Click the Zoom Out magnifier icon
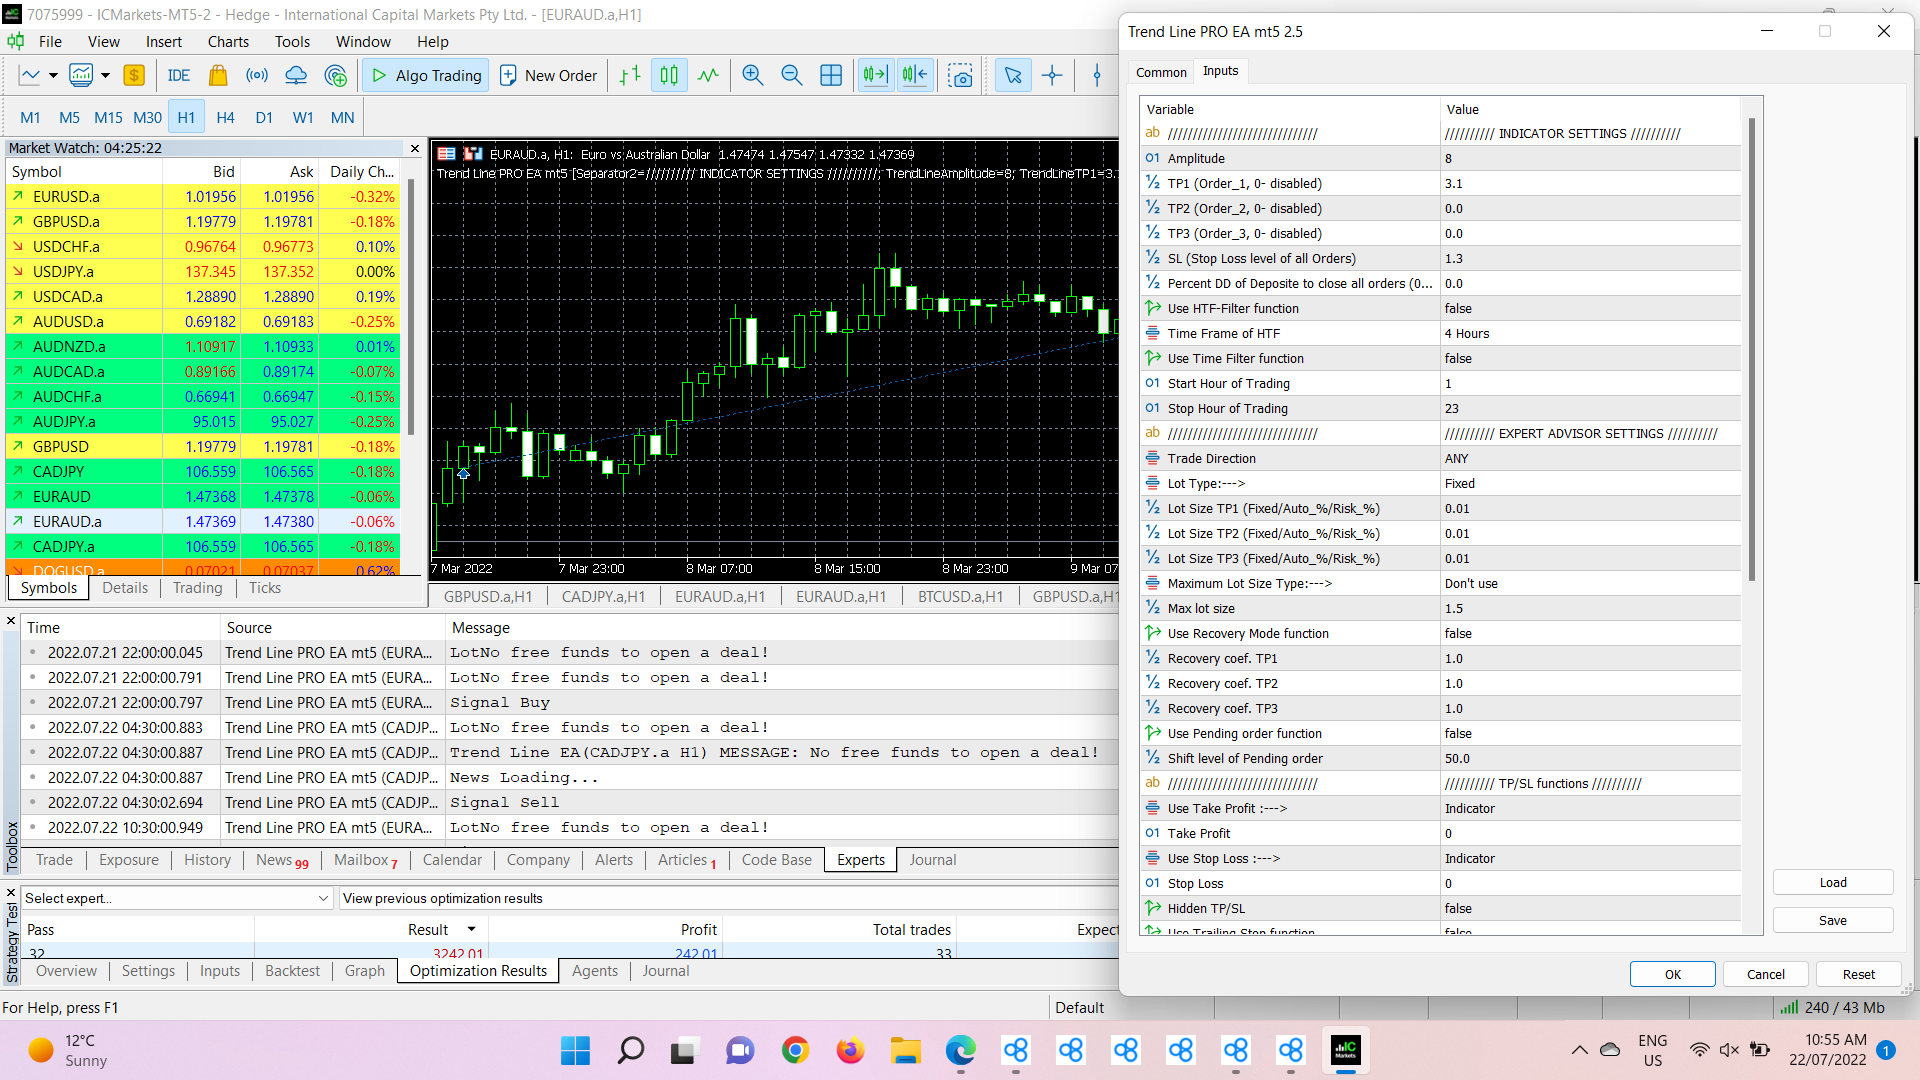Image resolution: width=1920 pixels, height=1080 pixels. (791, 75)
